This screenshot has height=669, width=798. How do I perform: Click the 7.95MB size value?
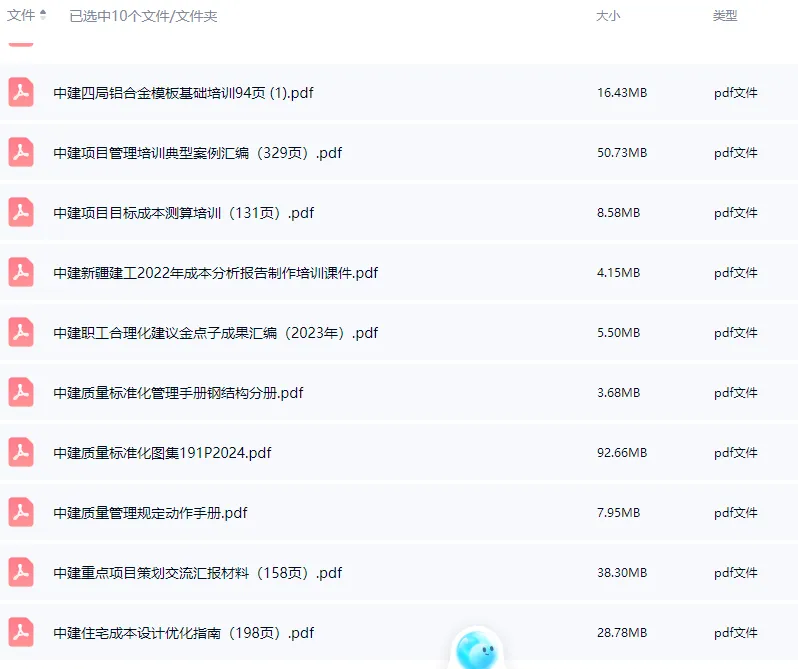[x=618, y=513]
